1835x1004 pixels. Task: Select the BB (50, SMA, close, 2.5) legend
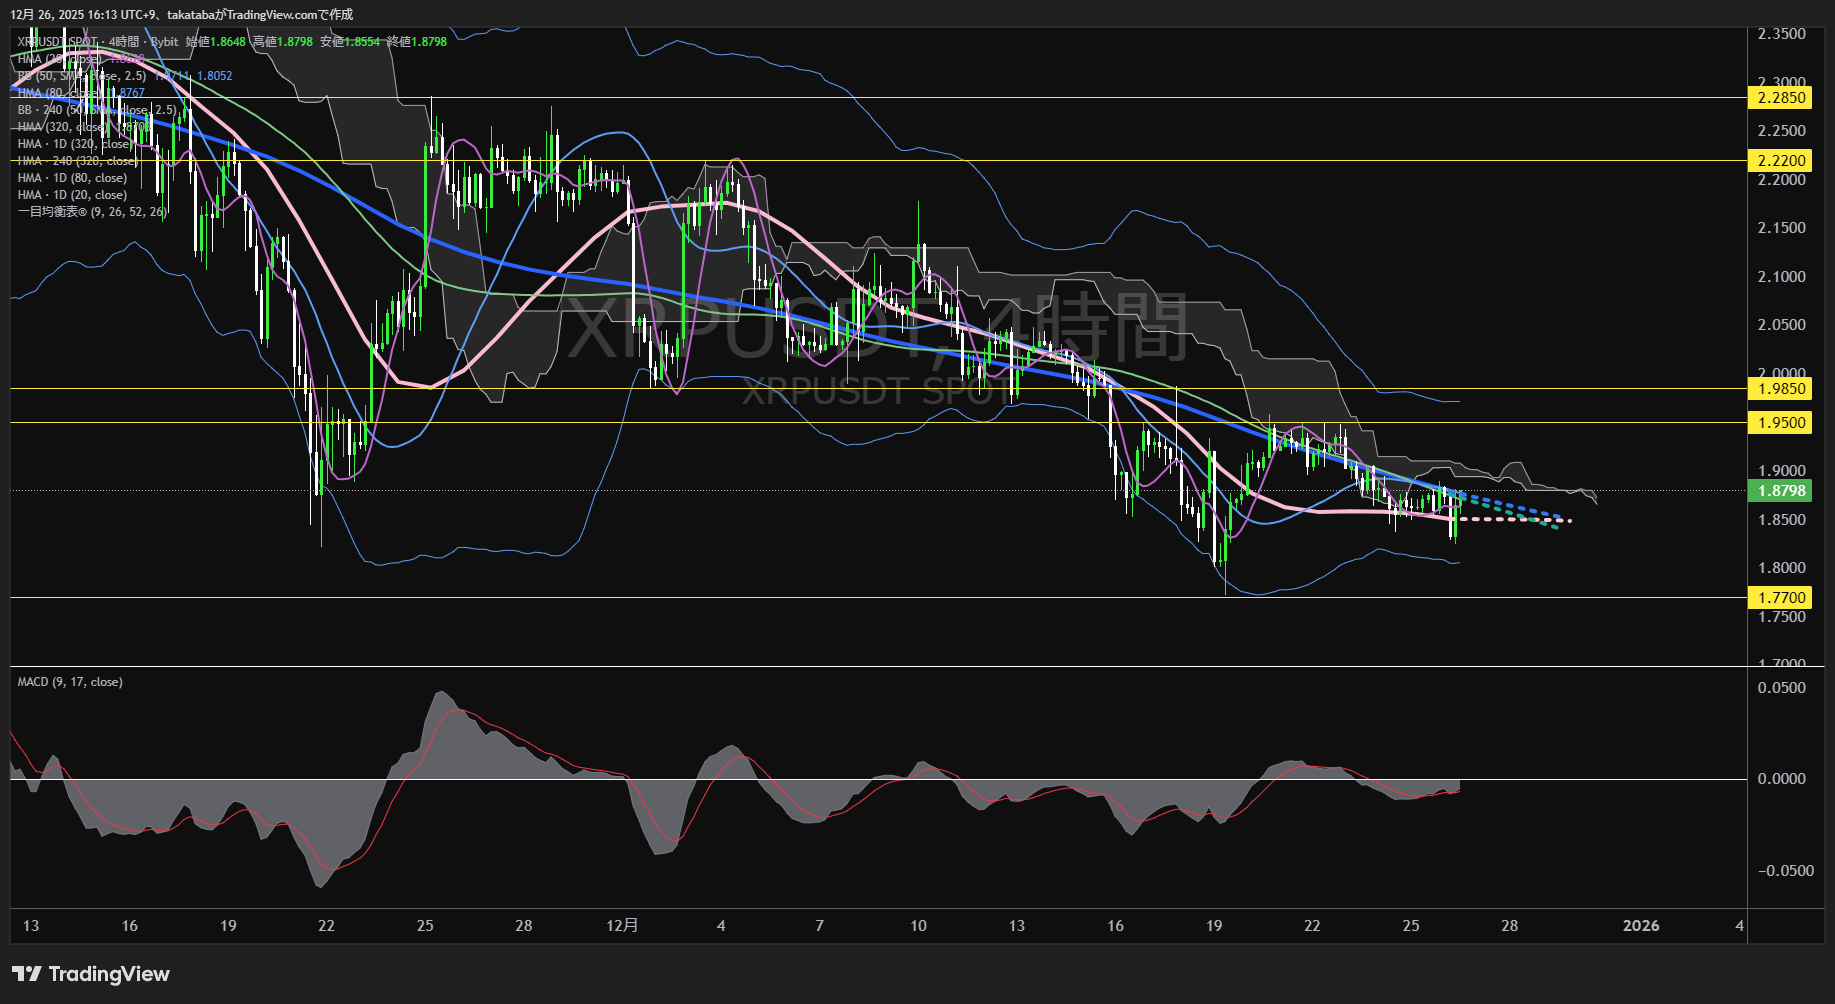pos(82,76)
